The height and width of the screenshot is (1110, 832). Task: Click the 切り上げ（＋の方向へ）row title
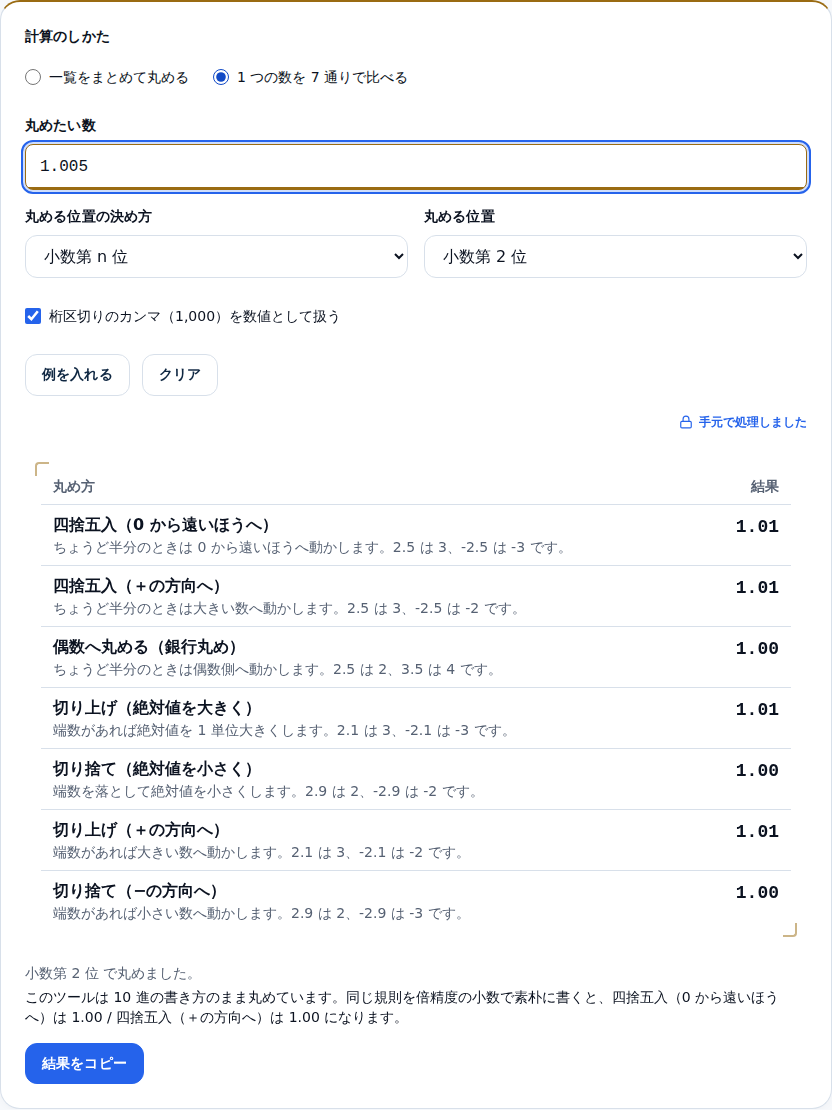137,830
